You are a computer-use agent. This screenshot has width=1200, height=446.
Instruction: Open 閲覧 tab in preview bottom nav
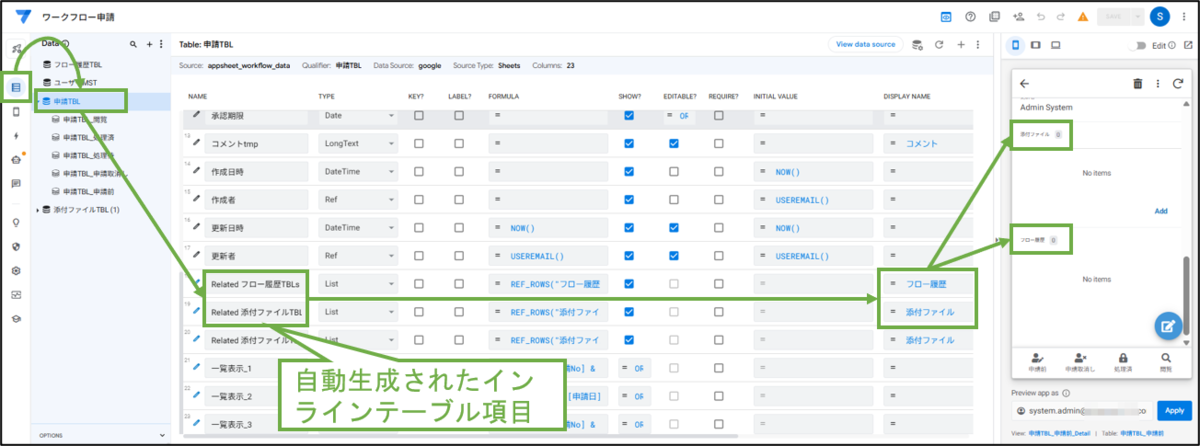1166,362
